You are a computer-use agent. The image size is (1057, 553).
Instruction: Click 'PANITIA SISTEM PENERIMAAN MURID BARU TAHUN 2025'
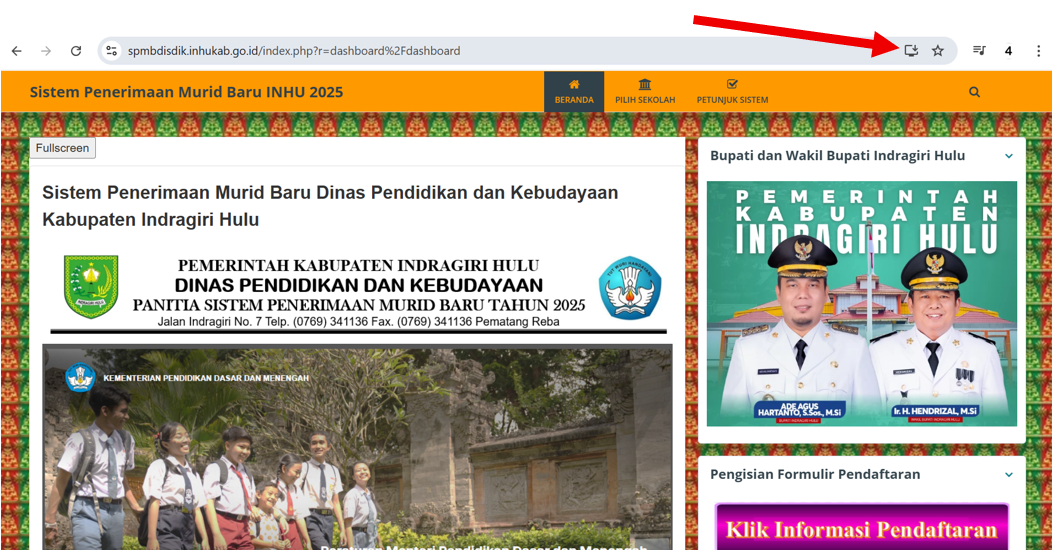pyautogui.click(x=359, y=305)
